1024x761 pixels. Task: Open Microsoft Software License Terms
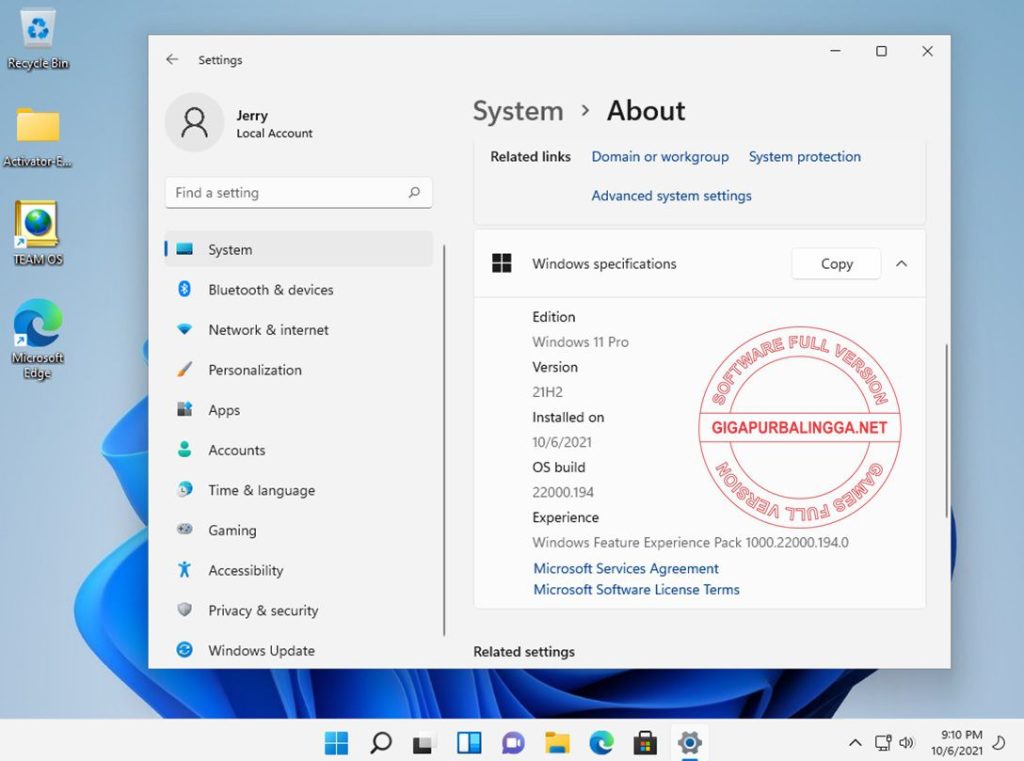point(636,589)
